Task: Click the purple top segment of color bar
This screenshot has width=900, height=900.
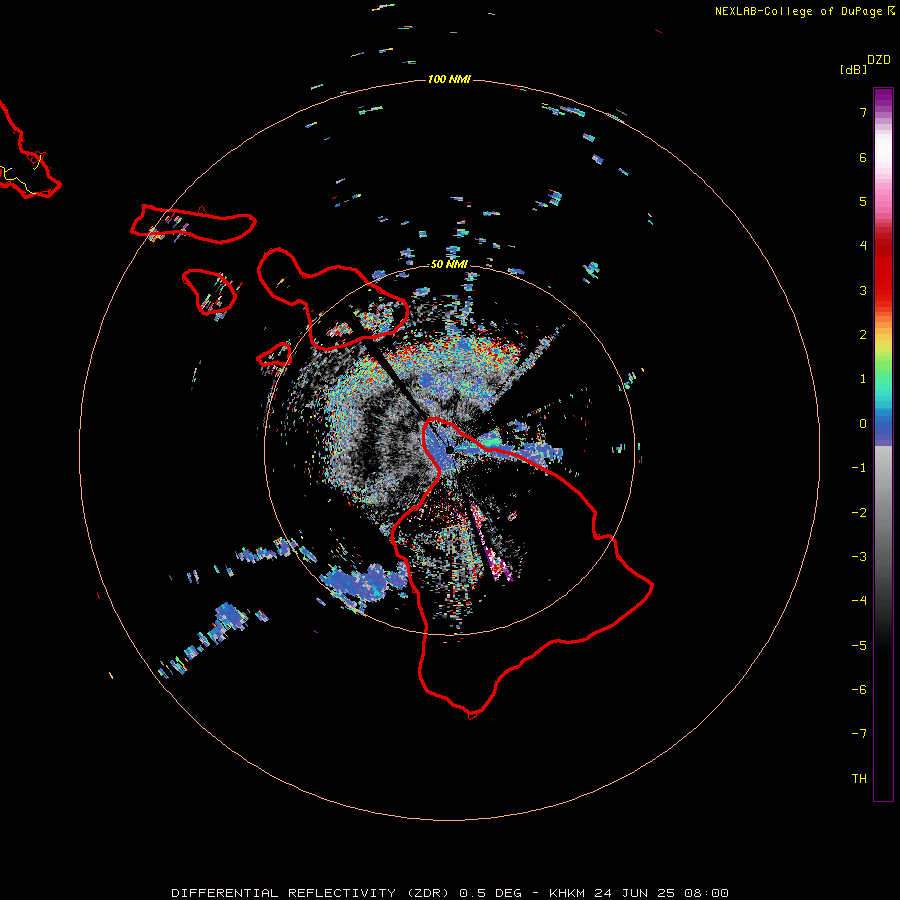Action: click(883, 99)
